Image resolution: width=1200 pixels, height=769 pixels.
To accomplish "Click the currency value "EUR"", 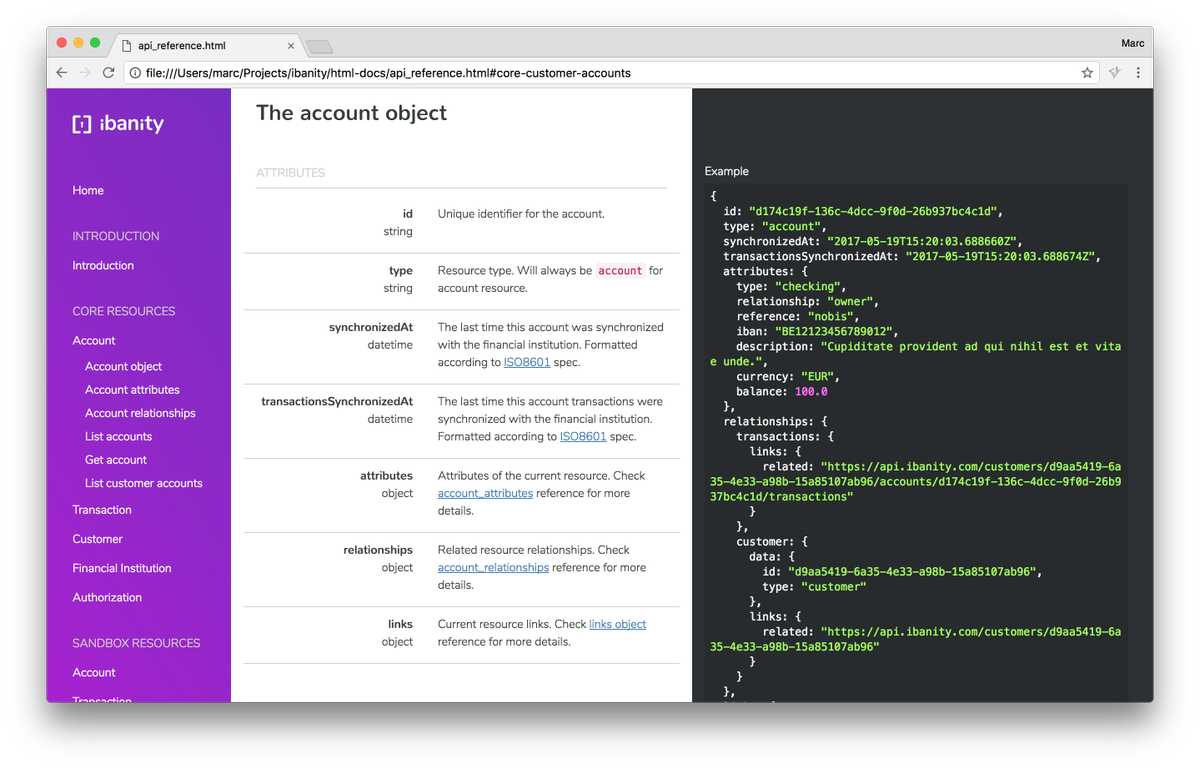I will click(819, 377).
